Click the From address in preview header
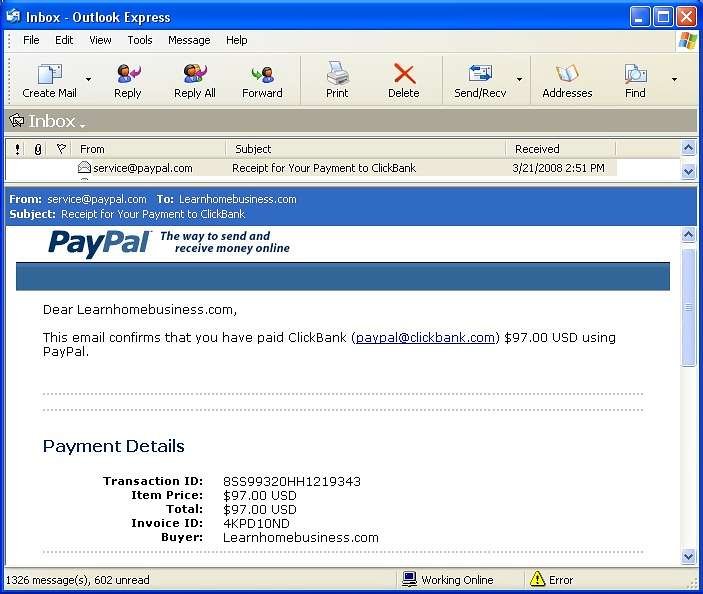The width and height of the screenshot is (703, 594). [x=97, y=199]
